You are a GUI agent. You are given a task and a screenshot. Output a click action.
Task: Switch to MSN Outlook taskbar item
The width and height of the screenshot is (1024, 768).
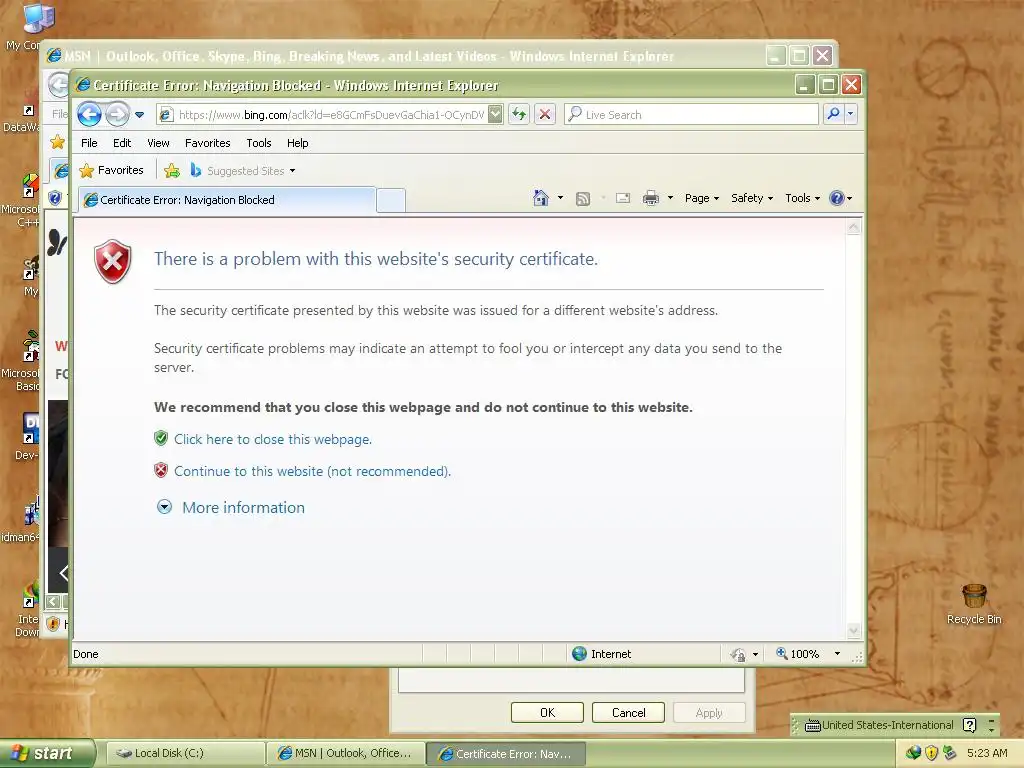pos(346,753)
